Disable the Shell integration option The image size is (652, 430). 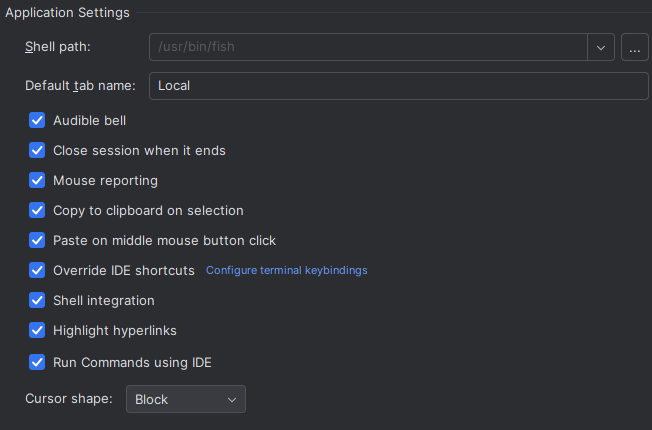(37, 300)
